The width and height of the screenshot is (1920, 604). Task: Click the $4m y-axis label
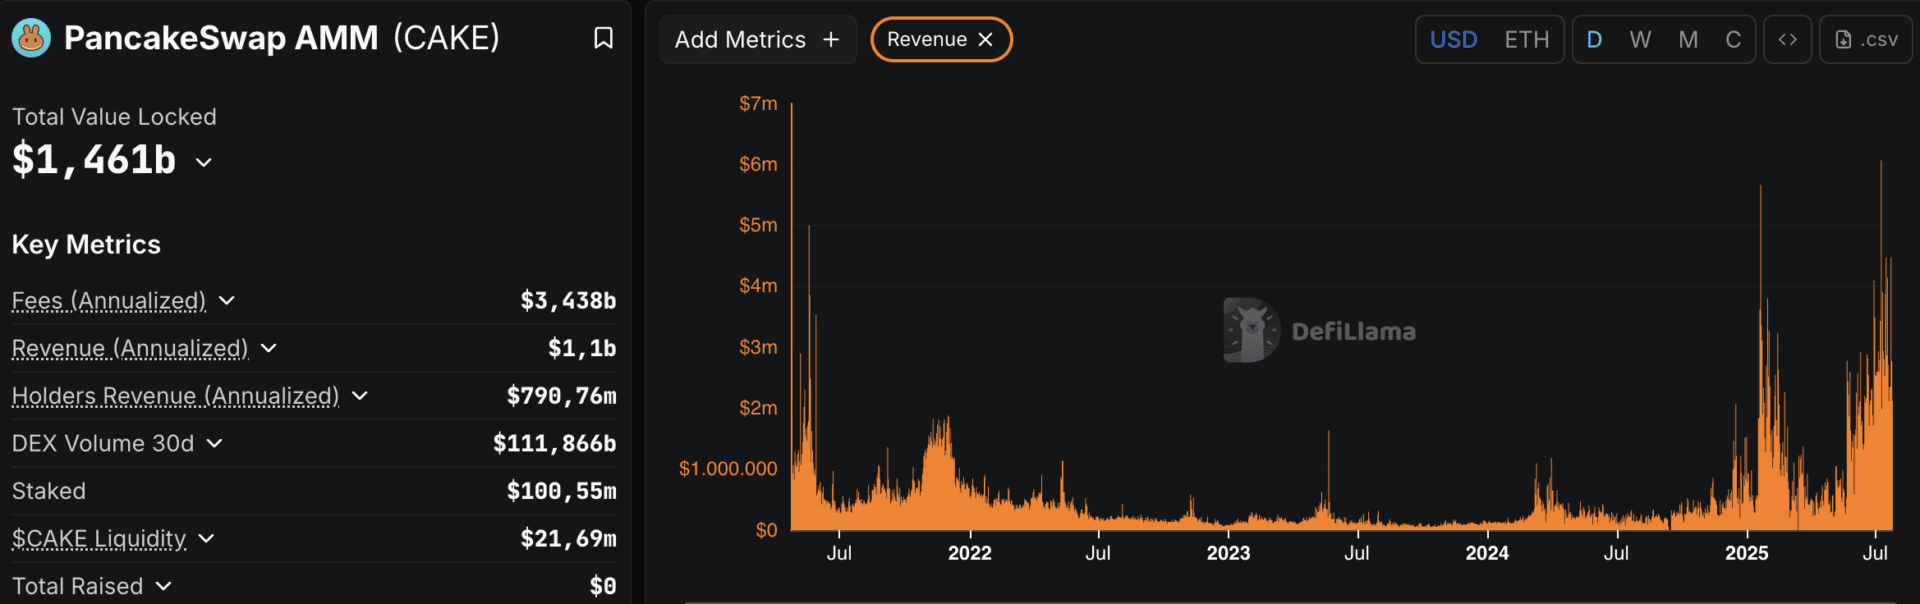click(x=758, y=286)
